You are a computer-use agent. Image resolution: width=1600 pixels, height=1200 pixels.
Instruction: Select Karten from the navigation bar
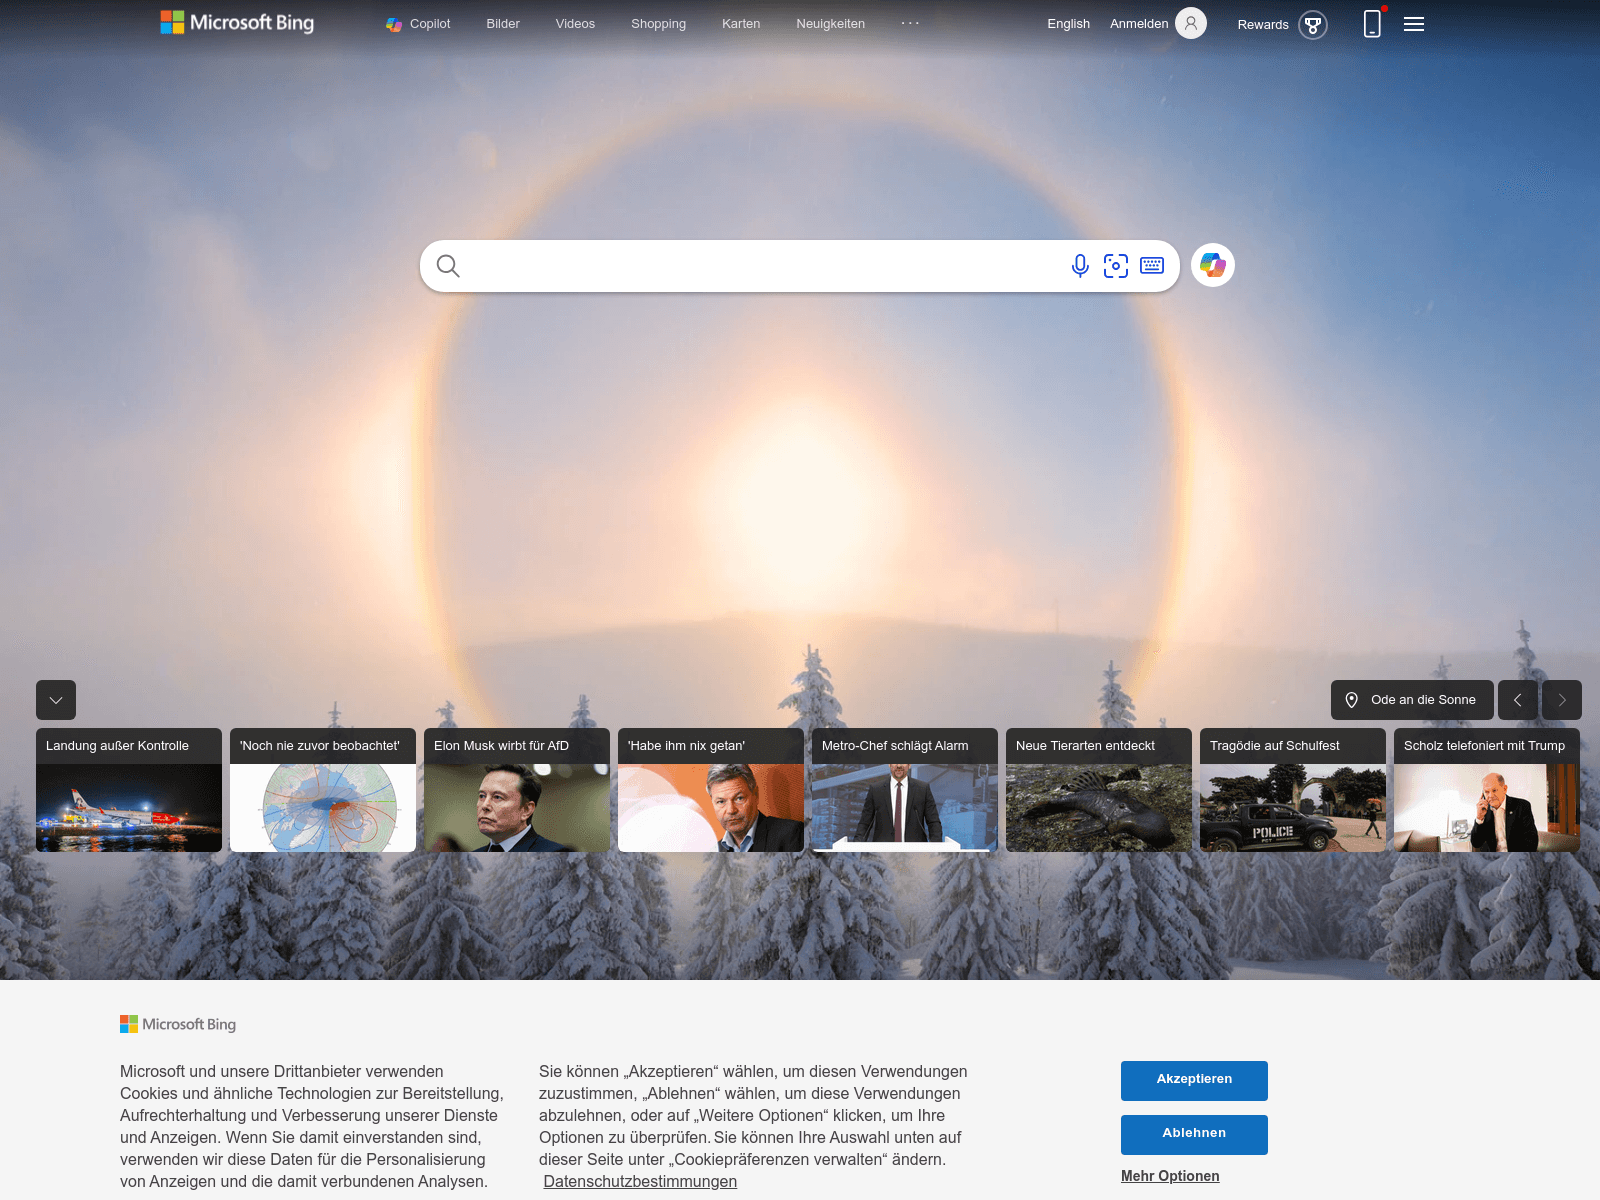pos(741,24)
